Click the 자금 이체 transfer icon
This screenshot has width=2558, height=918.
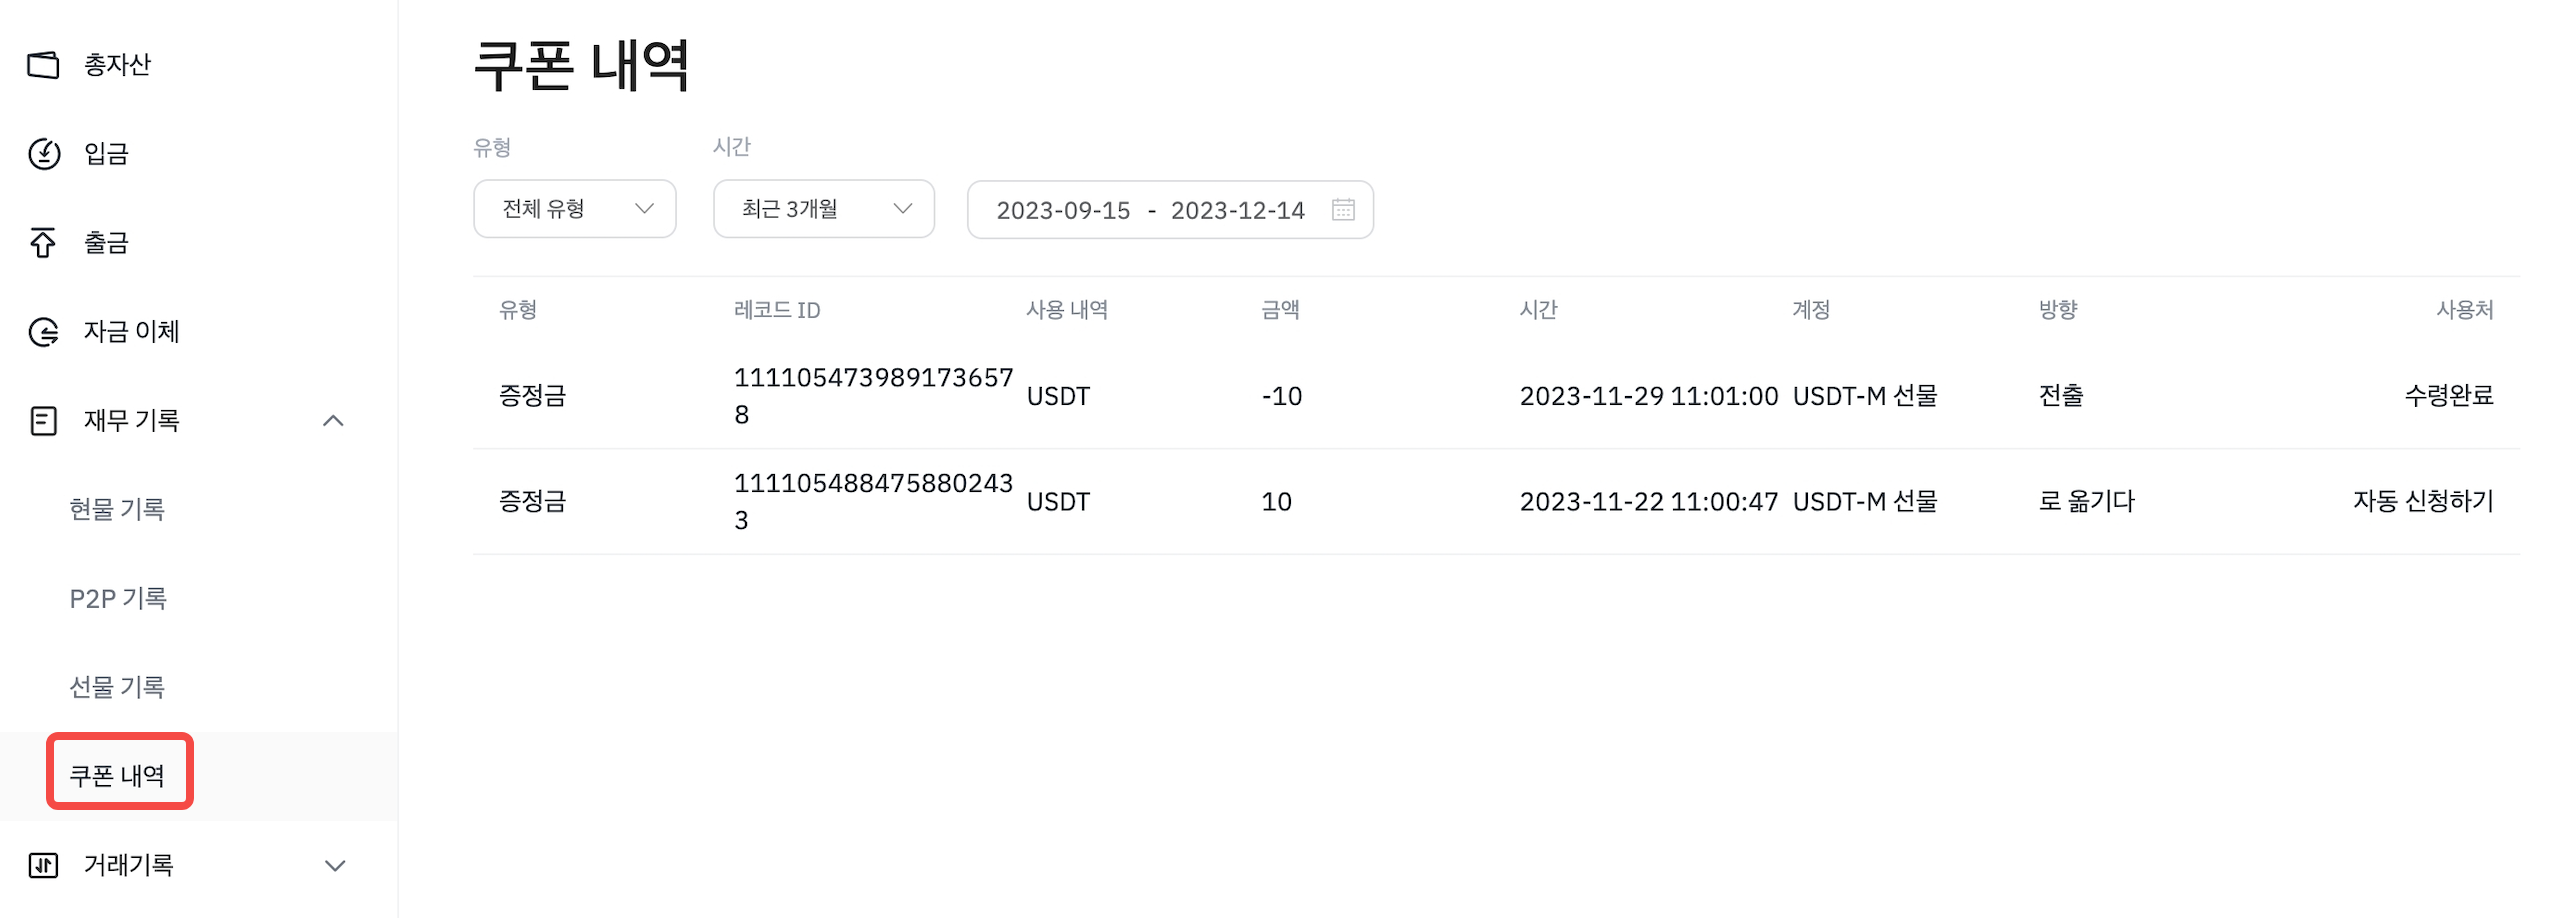[x=43, y=332]
